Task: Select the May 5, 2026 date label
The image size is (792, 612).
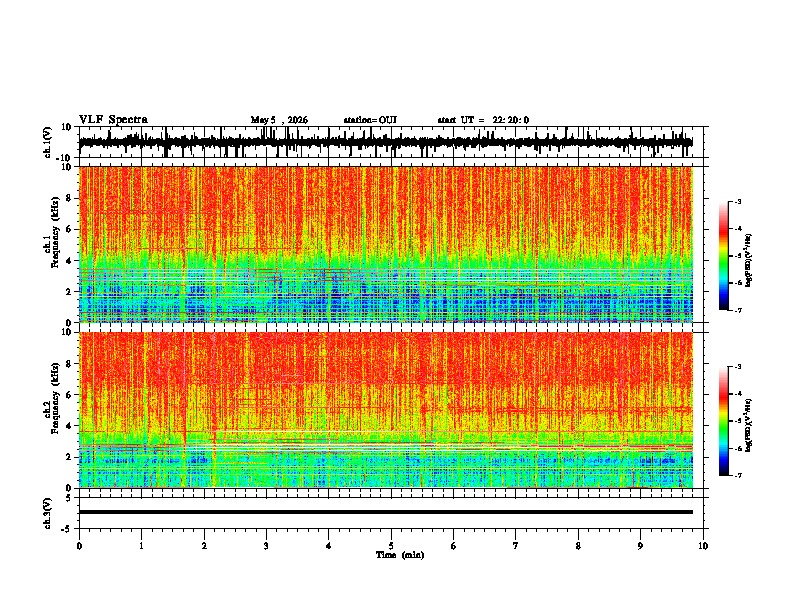Action: pyautogui.click(x=279, y=120)
